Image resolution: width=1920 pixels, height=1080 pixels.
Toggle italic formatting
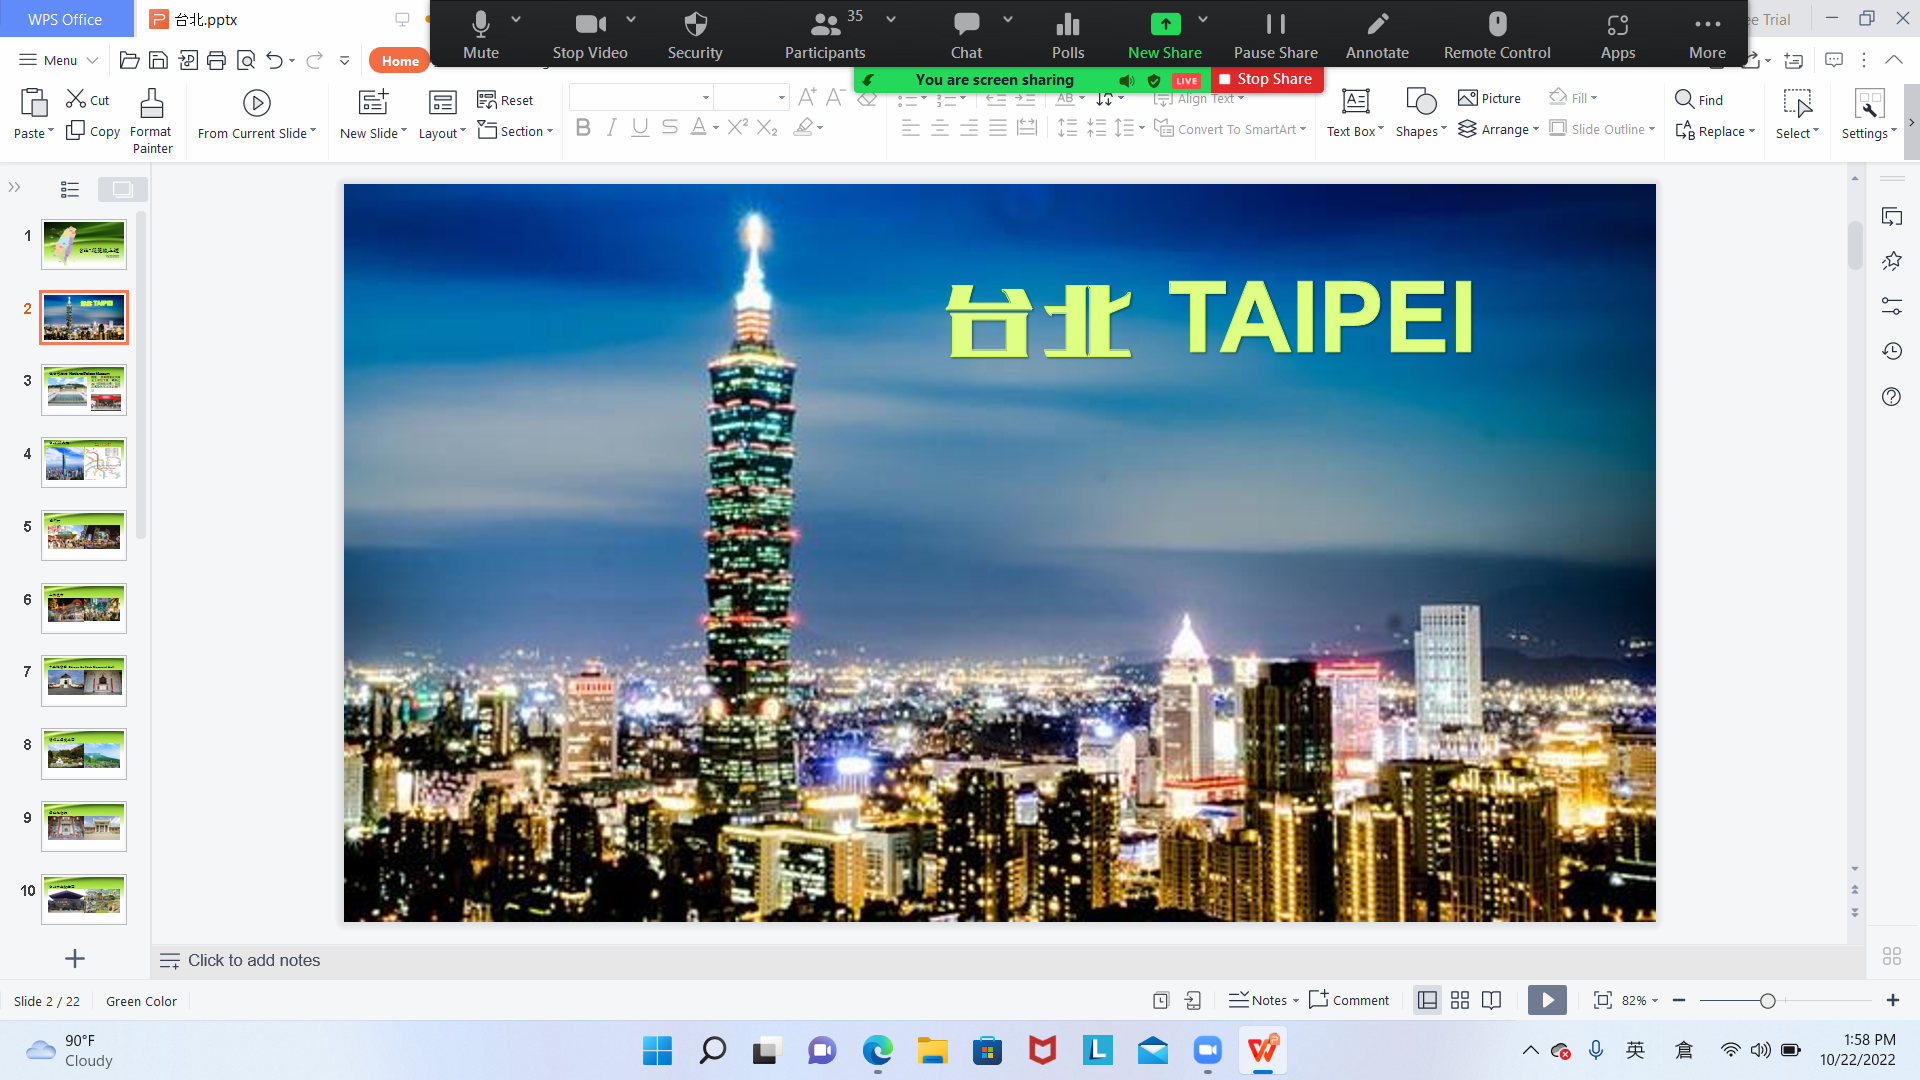611,127
